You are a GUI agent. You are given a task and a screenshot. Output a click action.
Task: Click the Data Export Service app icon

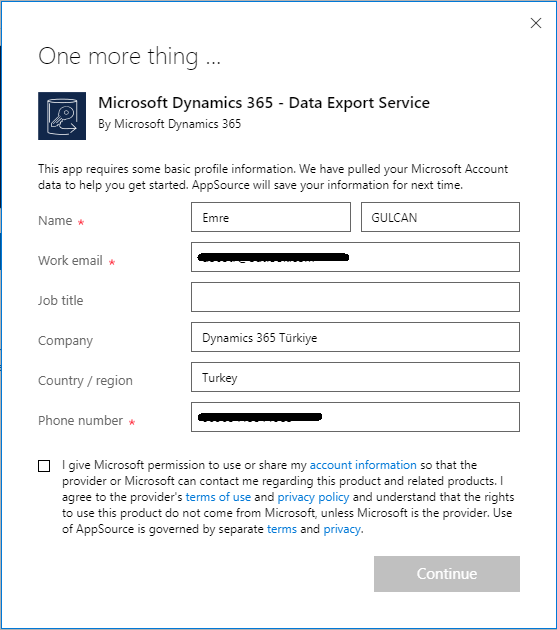point(62,116)
